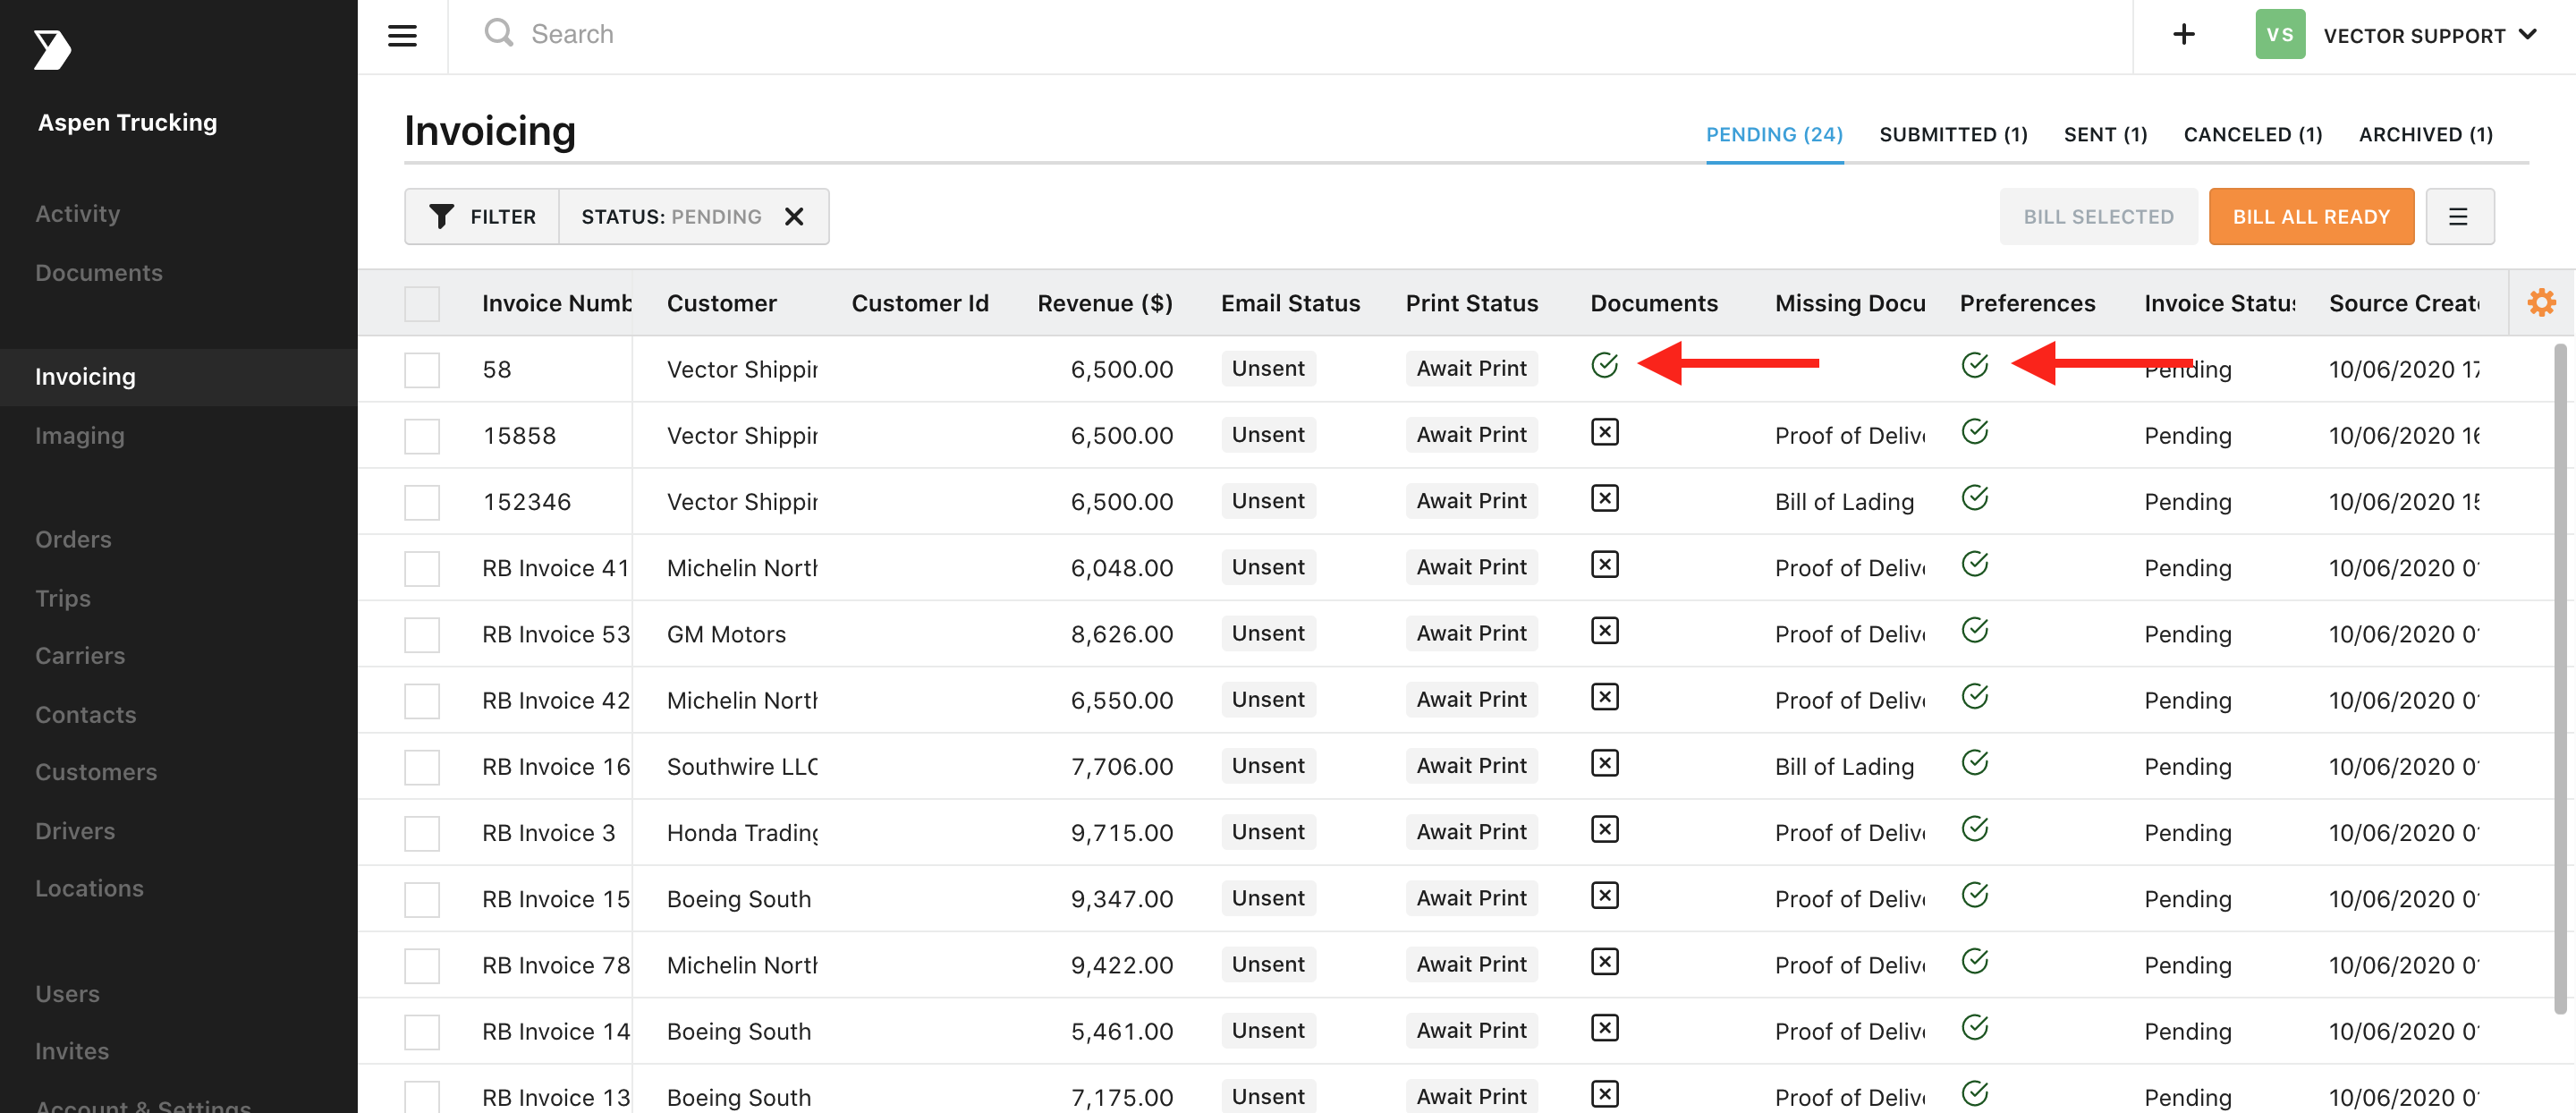Click documents X icon for invoice 152346
Viewport: 2576px width, 1113px height.
pyautogui.click(x=1604, y=498)
